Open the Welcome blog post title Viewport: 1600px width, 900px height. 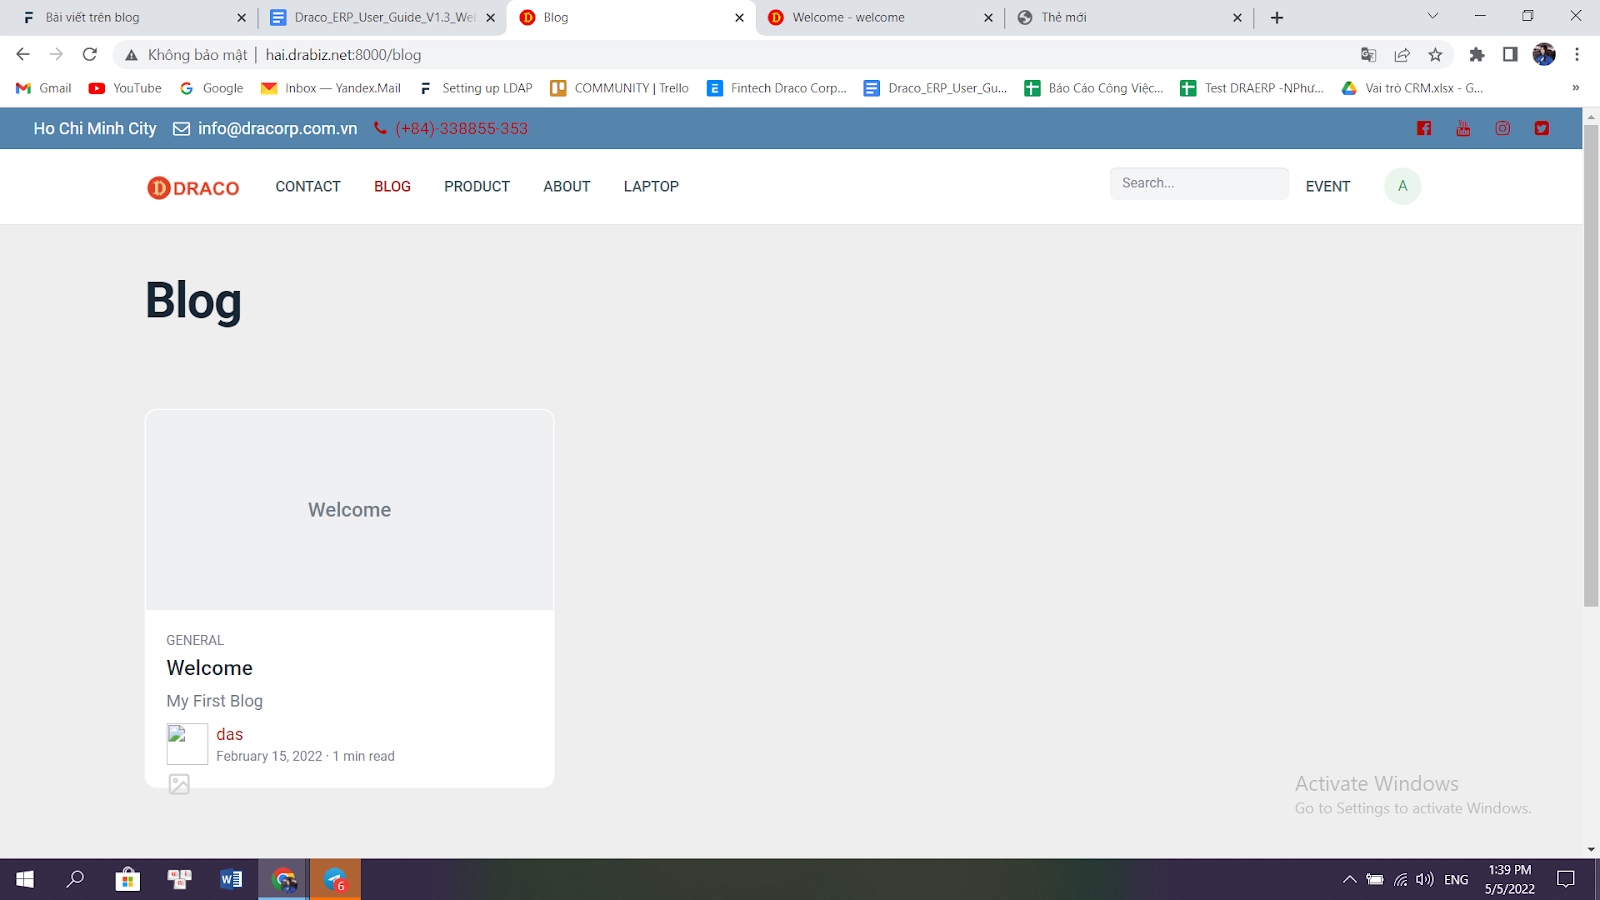click(x=209, y=668)
